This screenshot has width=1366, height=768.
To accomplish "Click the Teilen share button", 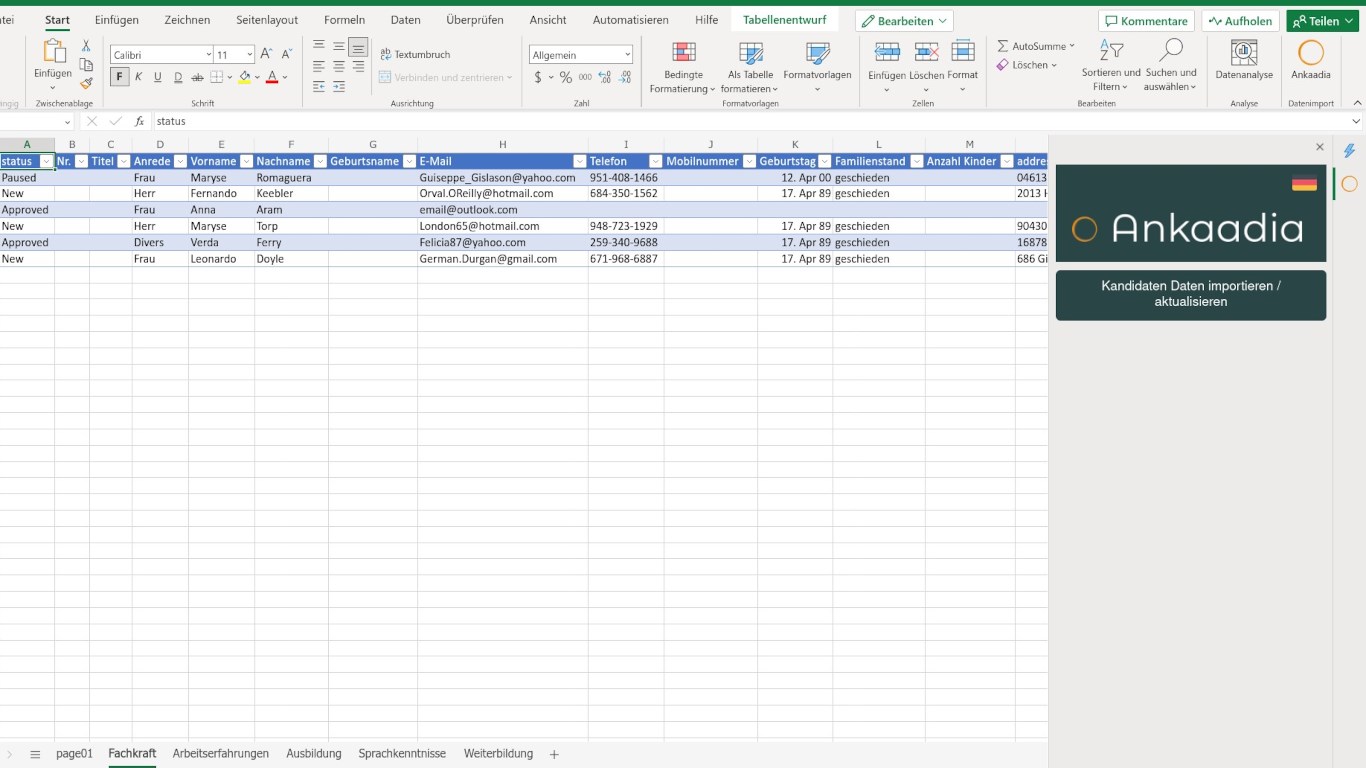I will coord(1322,21).
